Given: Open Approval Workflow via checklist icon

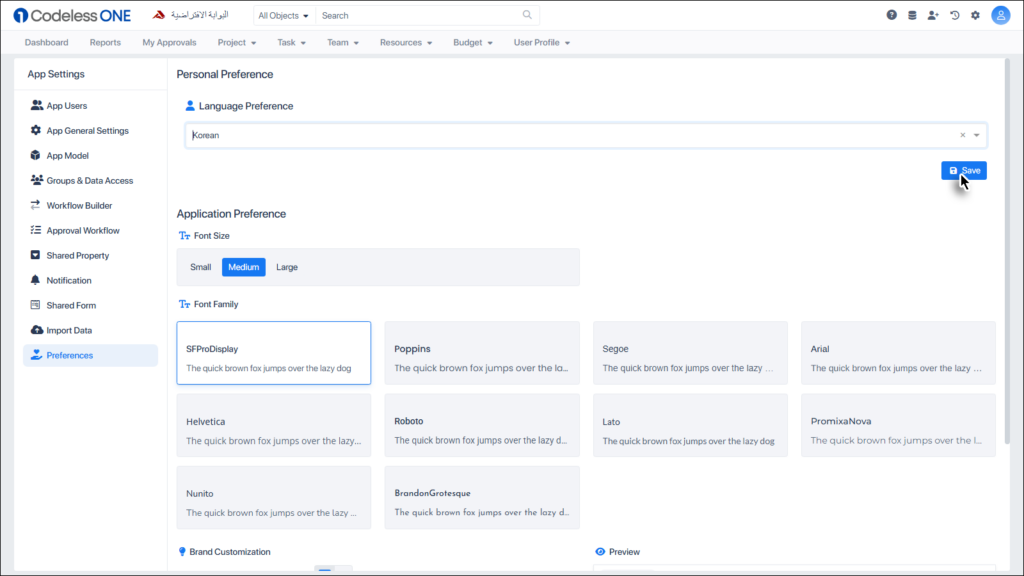Looking at the screenshot, I should pos(35,230).
